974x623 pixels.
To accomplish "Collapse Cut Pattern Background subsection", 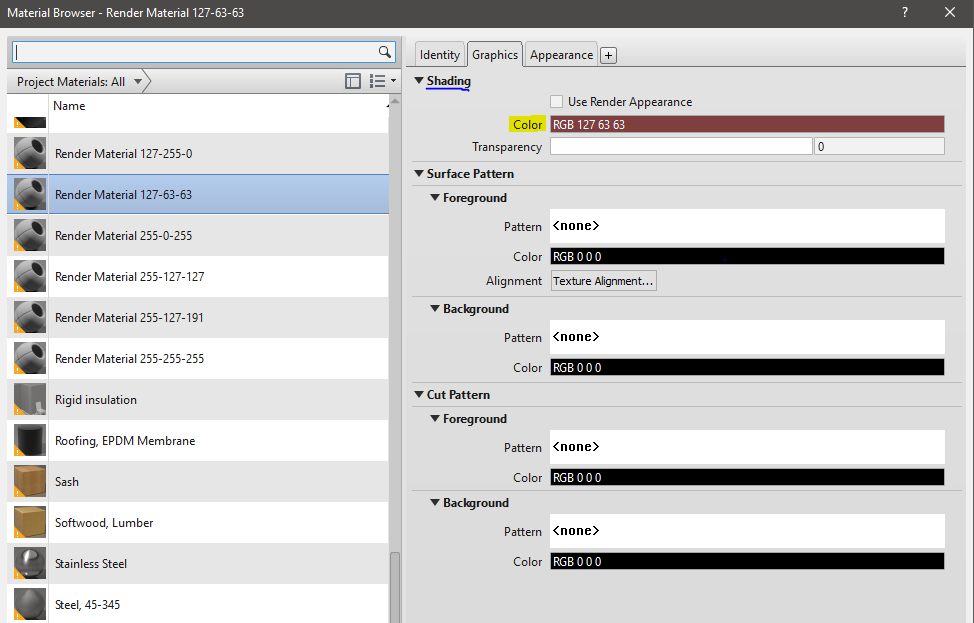I will [x=435, y=502].
